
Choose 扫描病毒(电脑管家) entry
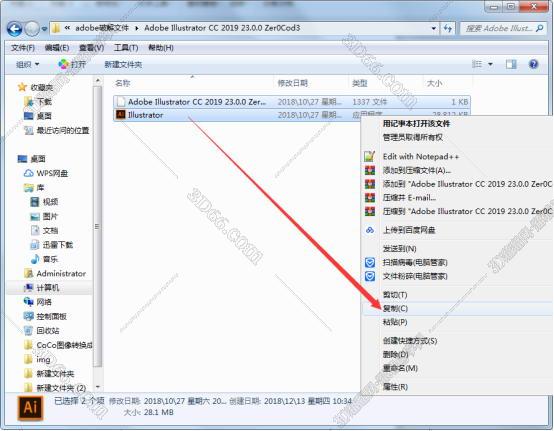coord(415,262)
